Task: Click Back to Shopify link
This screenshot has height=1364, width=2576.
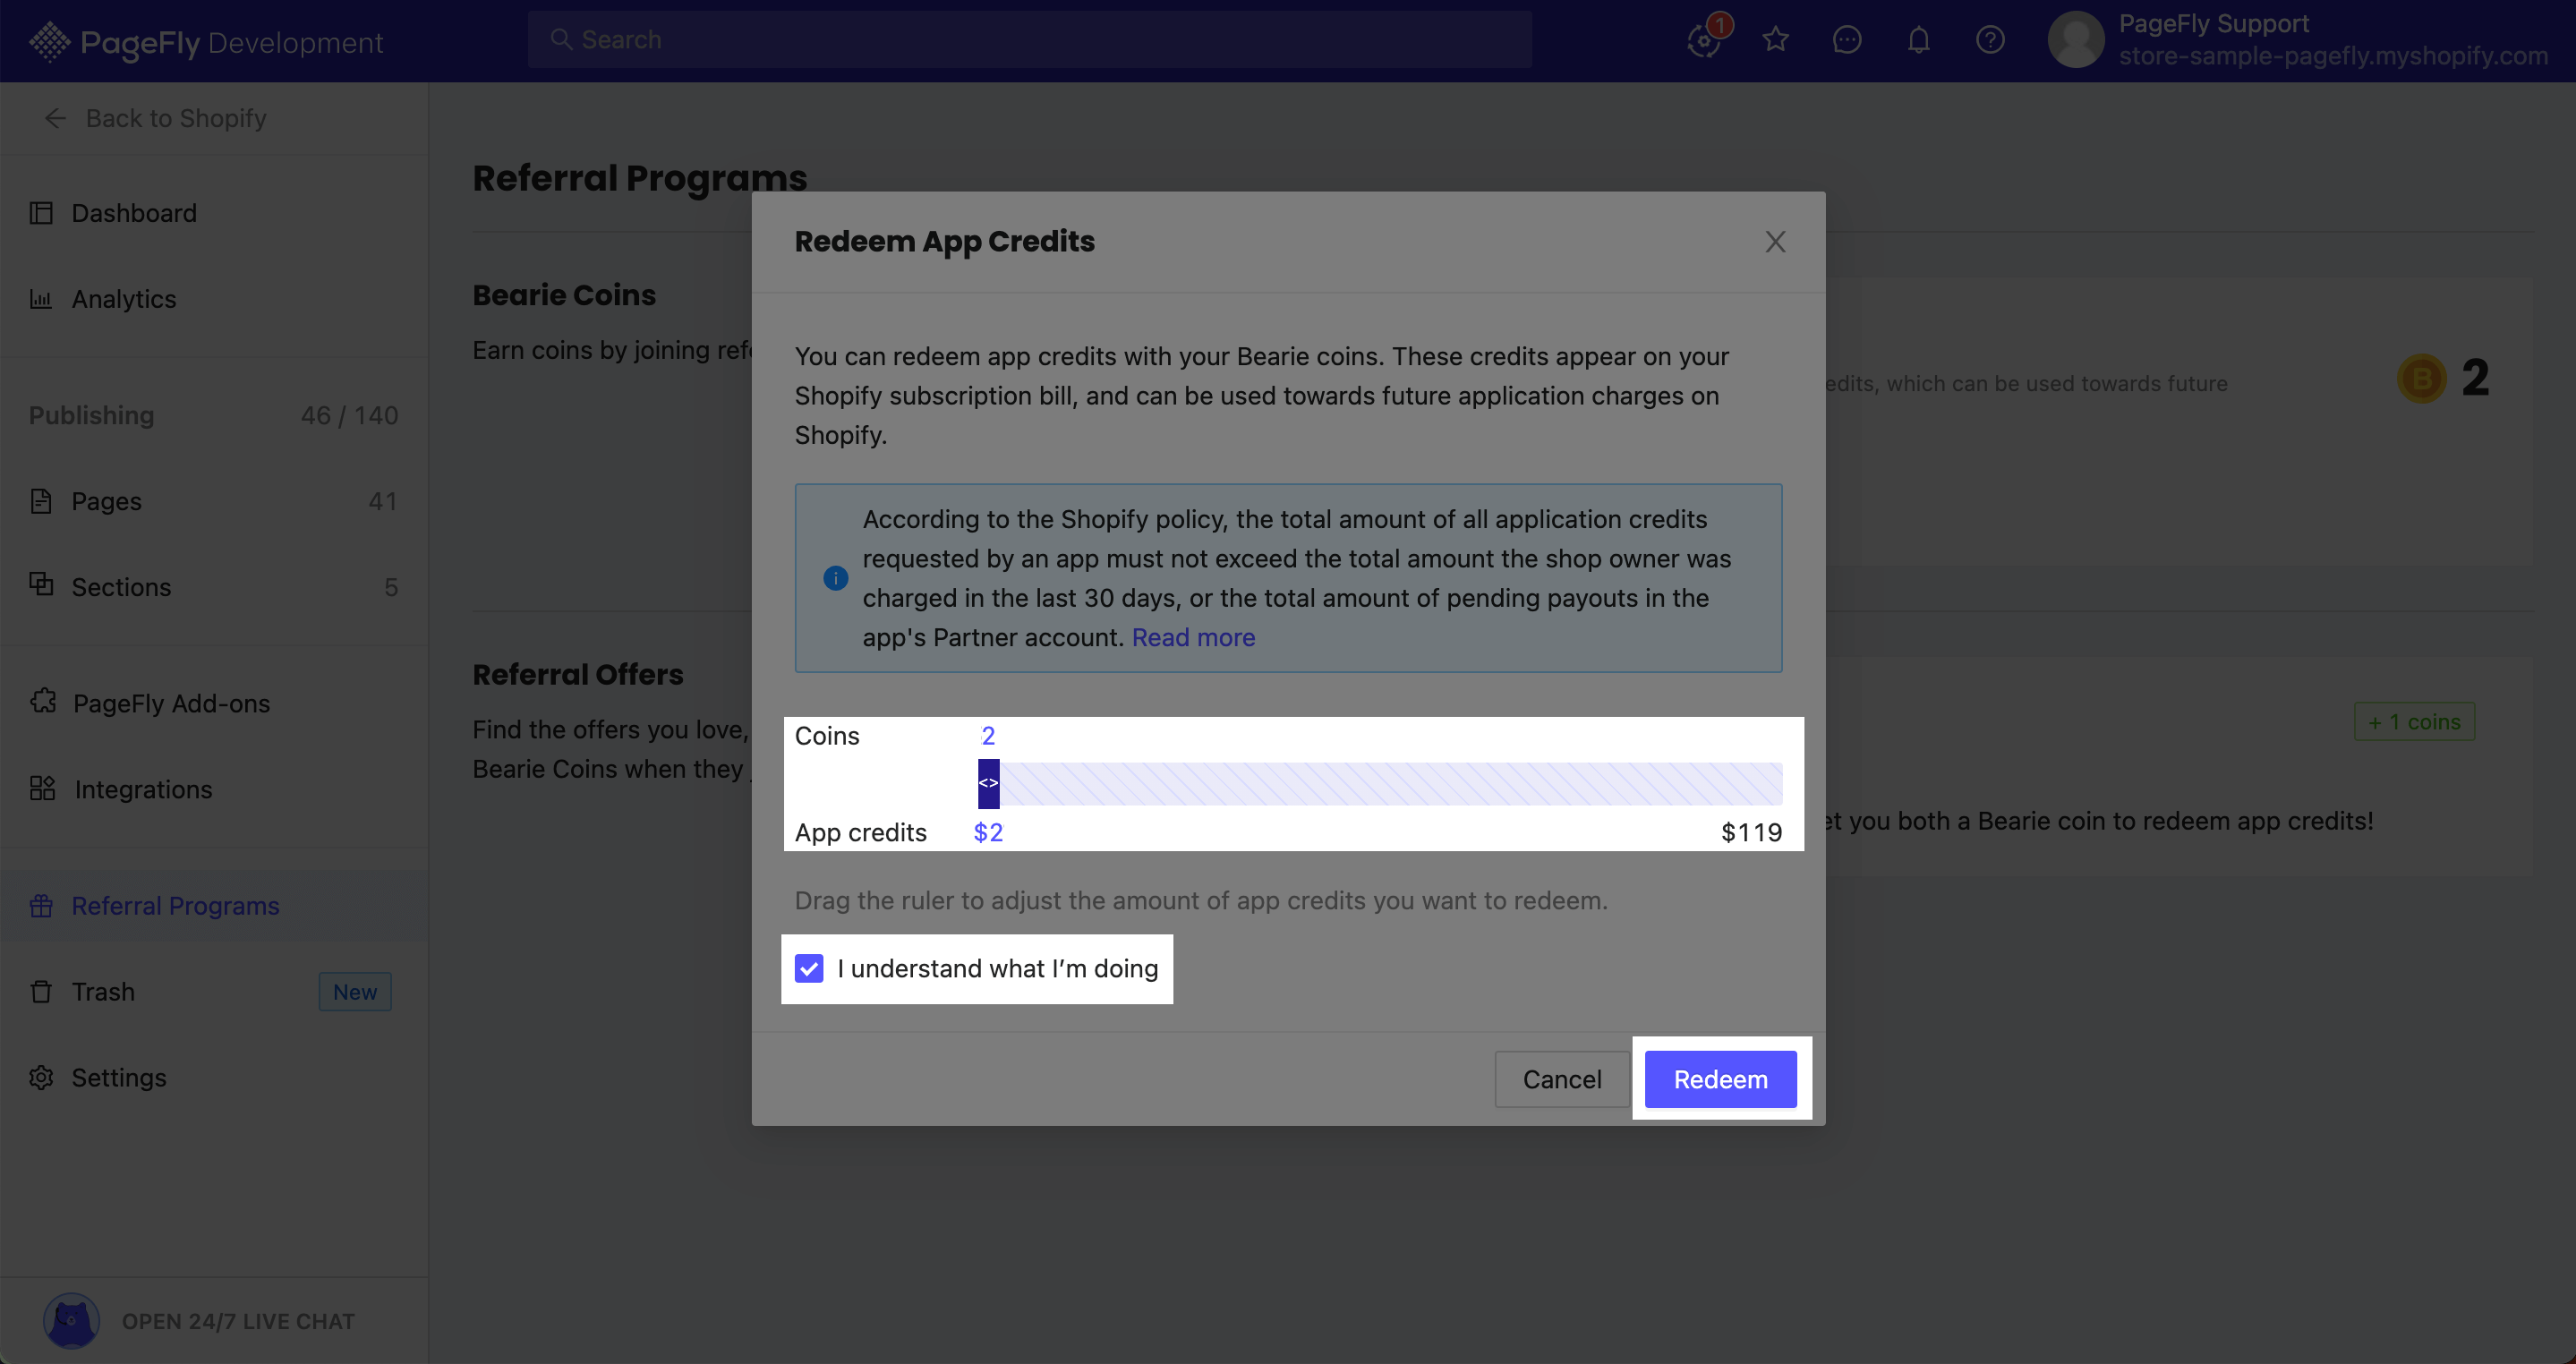Action: [176, 118]
